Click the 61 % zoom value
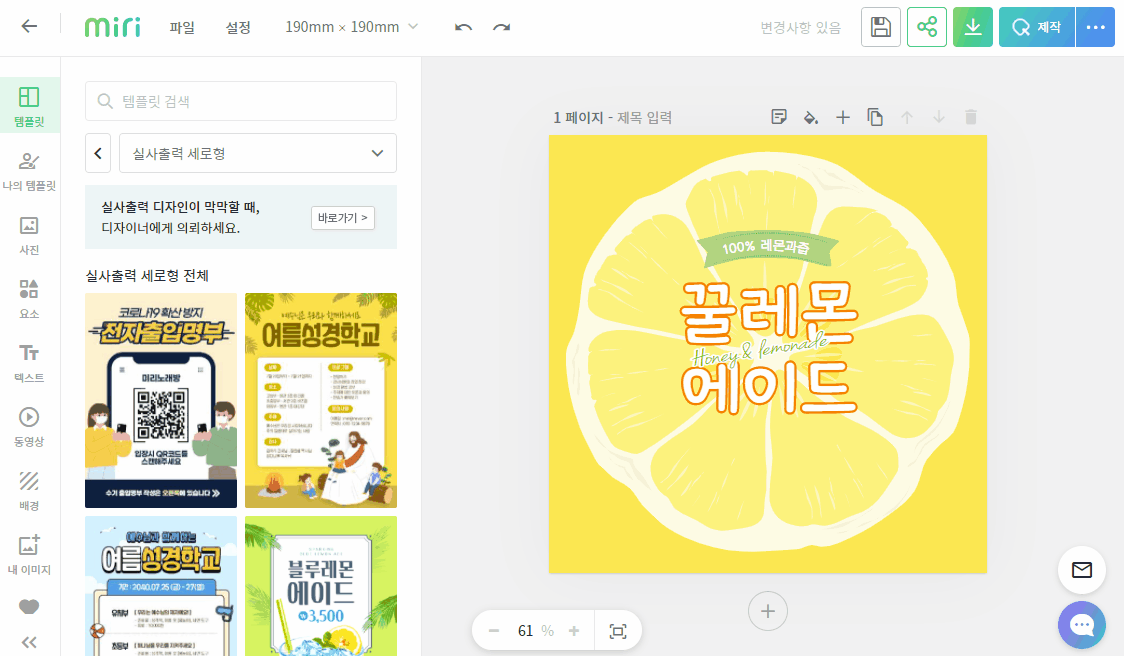 tap(535, 631)
